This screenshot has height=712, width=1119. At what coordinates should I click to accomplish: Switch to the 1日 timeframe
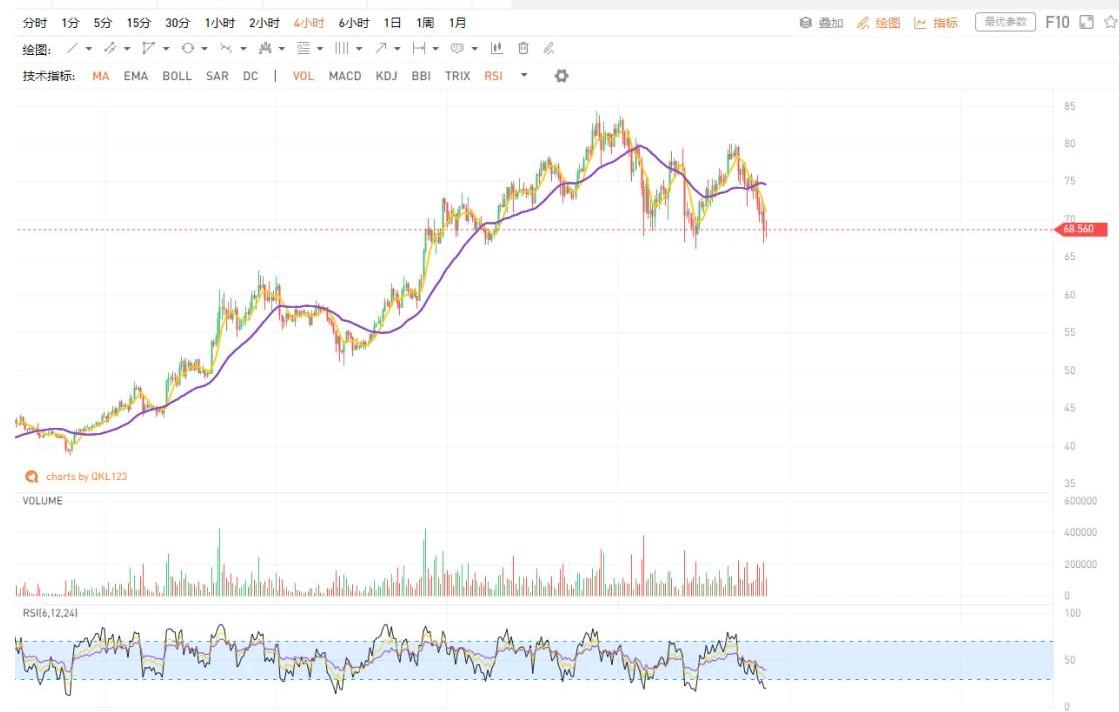pos(393,22)
